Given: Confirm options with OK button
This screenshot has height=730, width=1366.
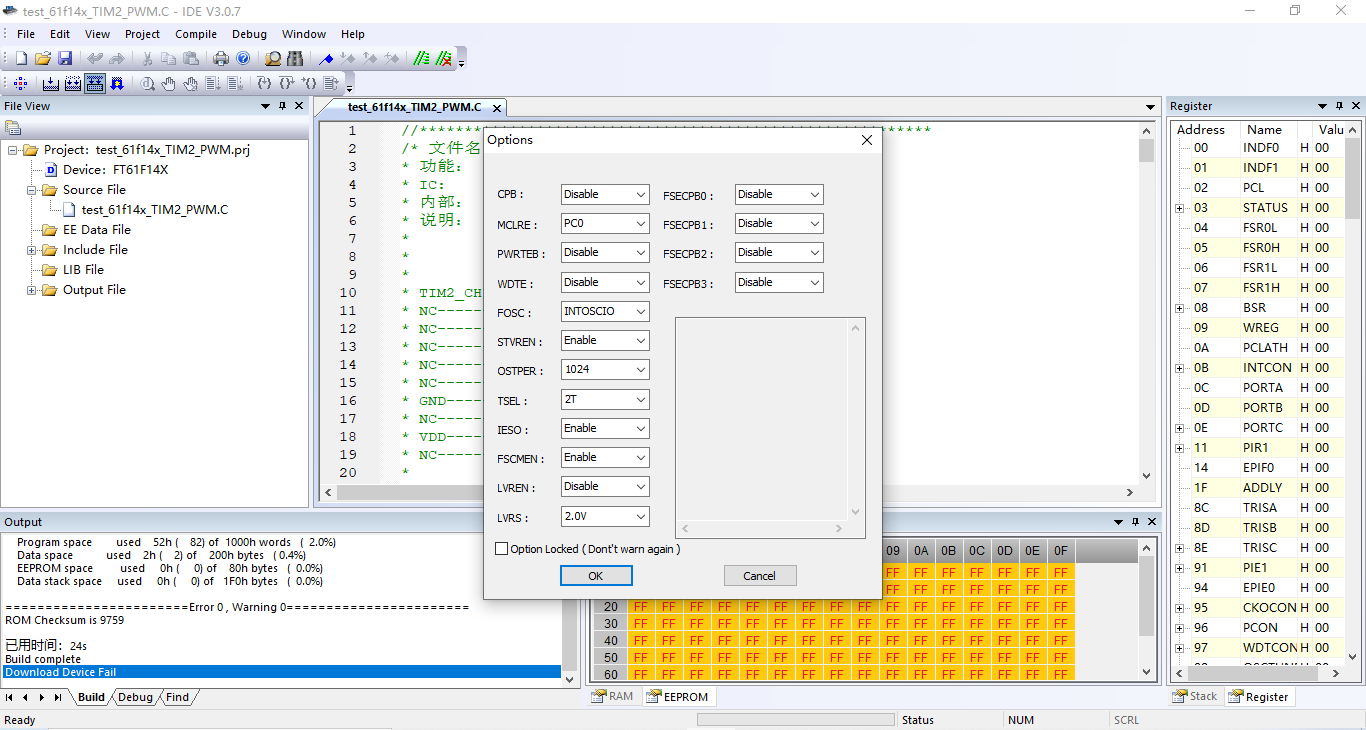Looking at the screenshot, I should coord(596,575).
